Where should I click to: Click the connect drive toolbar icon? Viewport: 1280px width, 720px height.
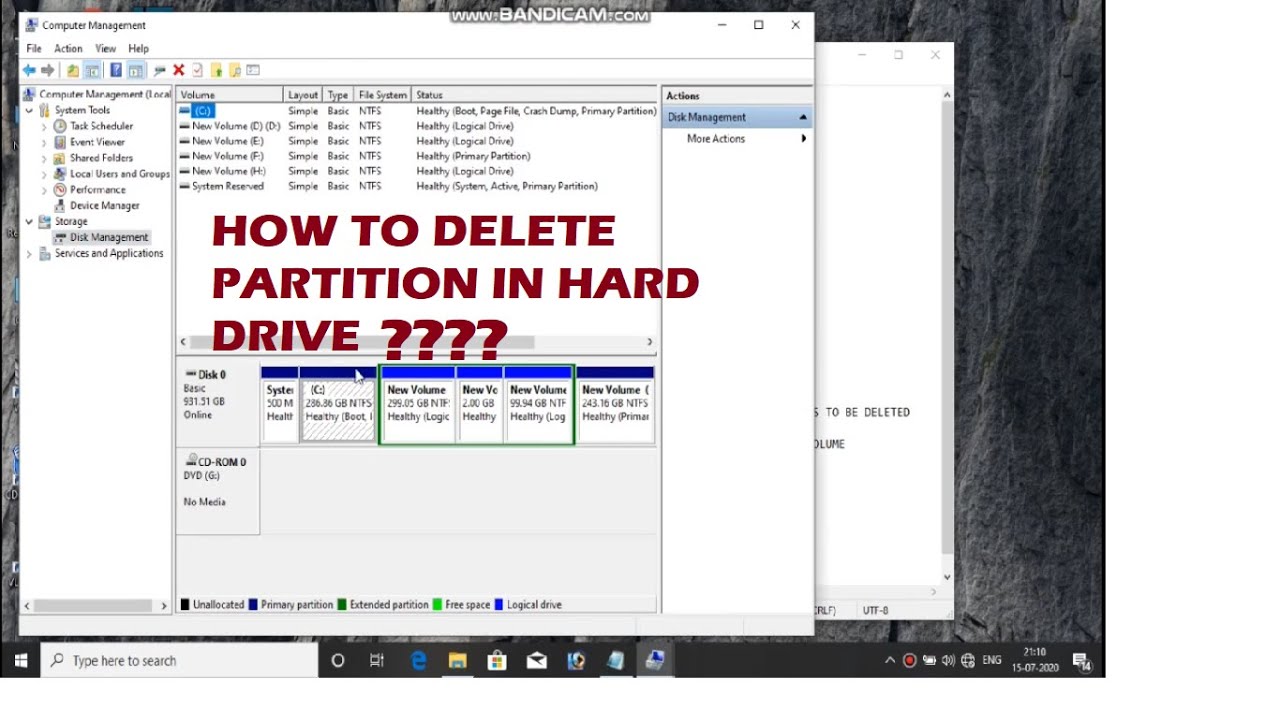[159, 70]
